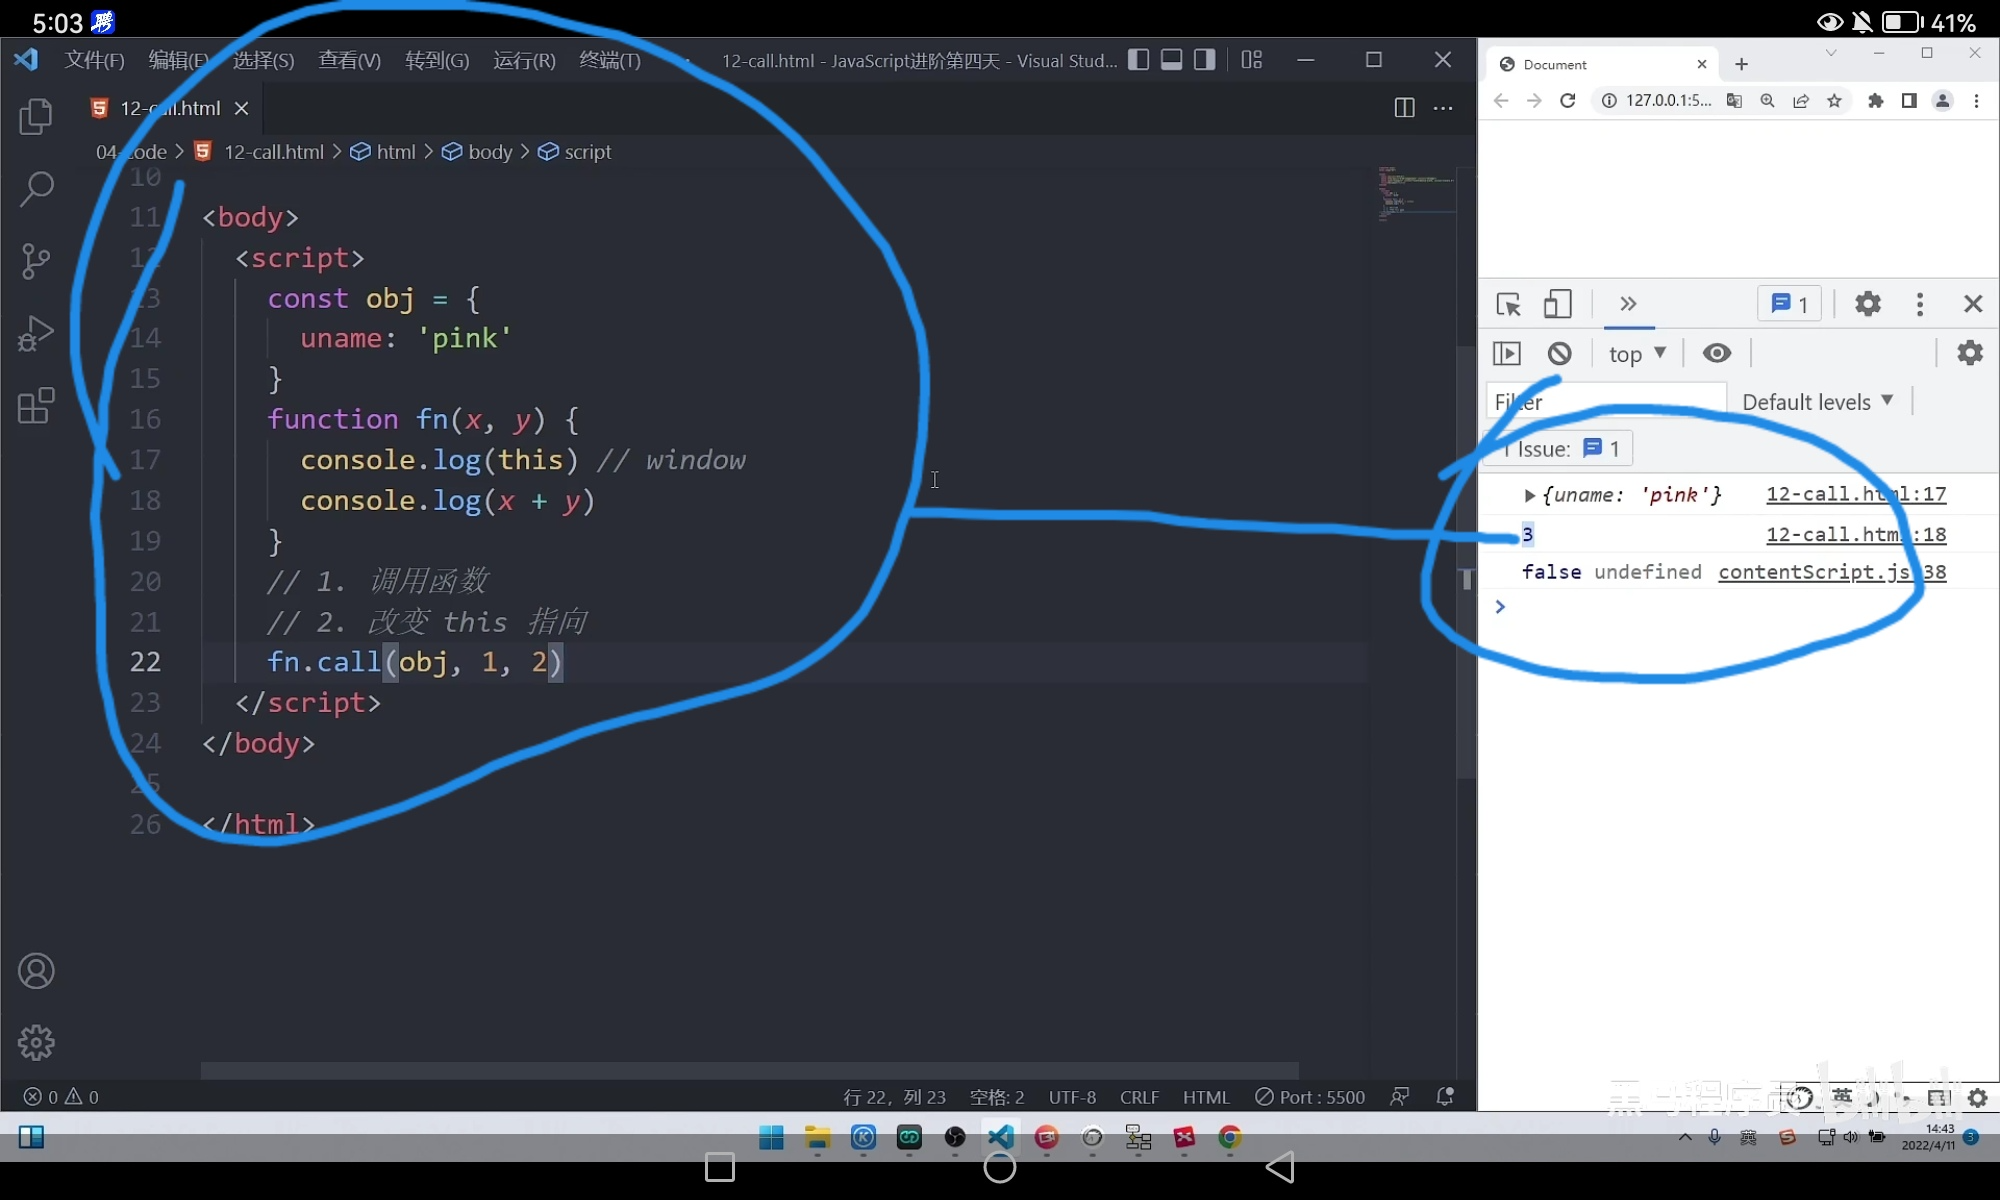Viewport: 2000px width, 1200px height.
Task: Open the Extensions view in the activity bar
Action: point(36,405)
